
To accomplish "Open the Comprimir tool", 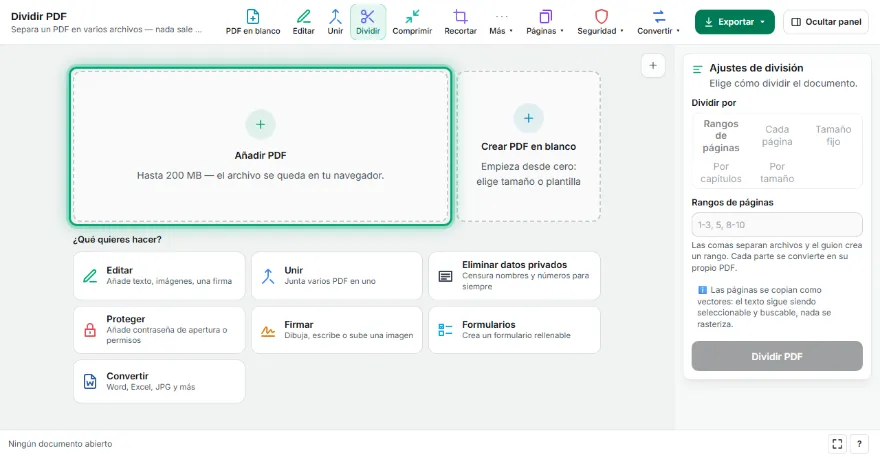I will pyautogui.click(x=412, y=22).
